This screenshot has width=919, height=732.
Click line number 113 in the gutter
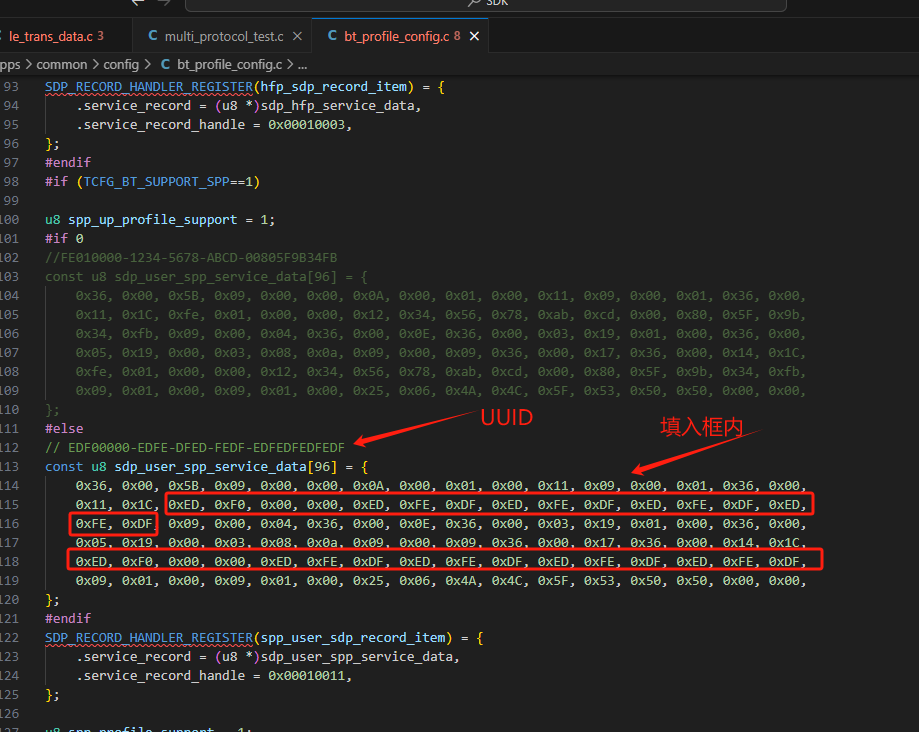(x=9, y=467)
